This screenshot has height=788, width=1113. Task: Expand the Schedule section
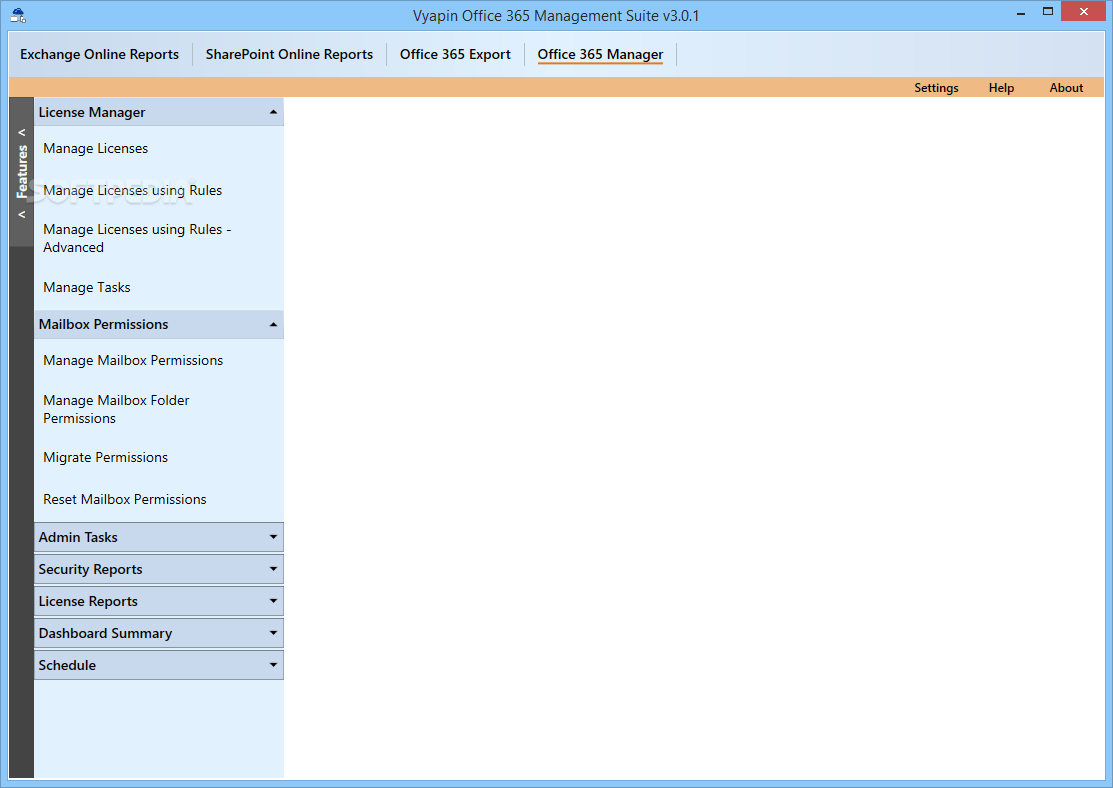point(159,665)
